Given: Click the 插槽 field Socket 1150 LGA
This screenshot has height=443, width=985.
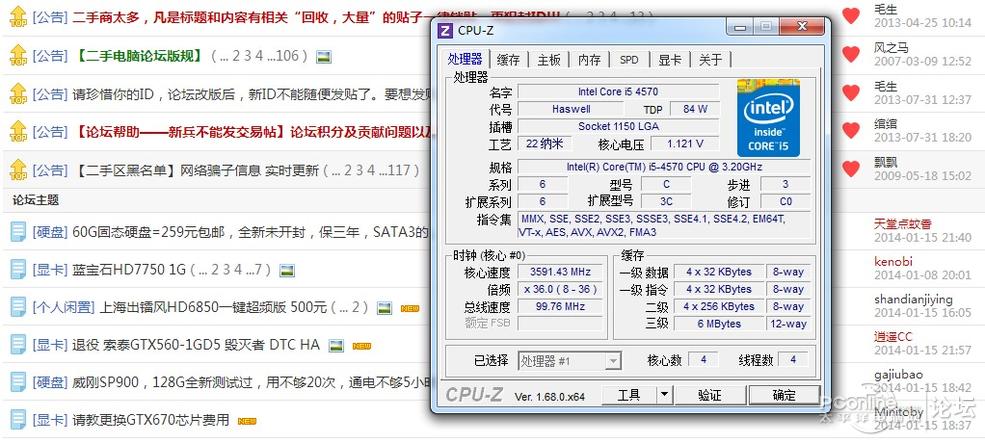Looking at the screenshot, I should coord(618,126).
